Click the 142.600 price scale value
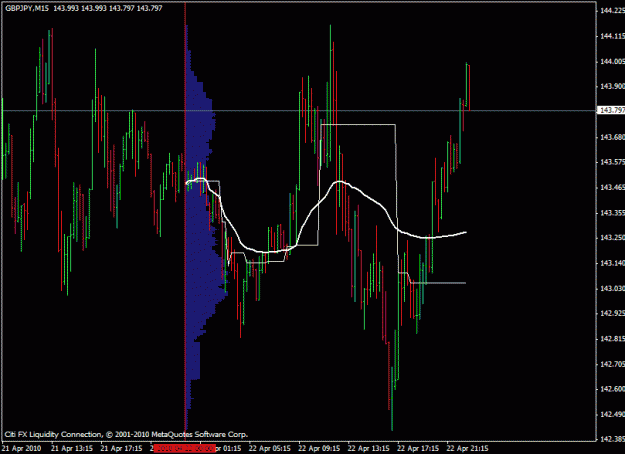This screenshot has height=454, width=625. tap(612, 389)
